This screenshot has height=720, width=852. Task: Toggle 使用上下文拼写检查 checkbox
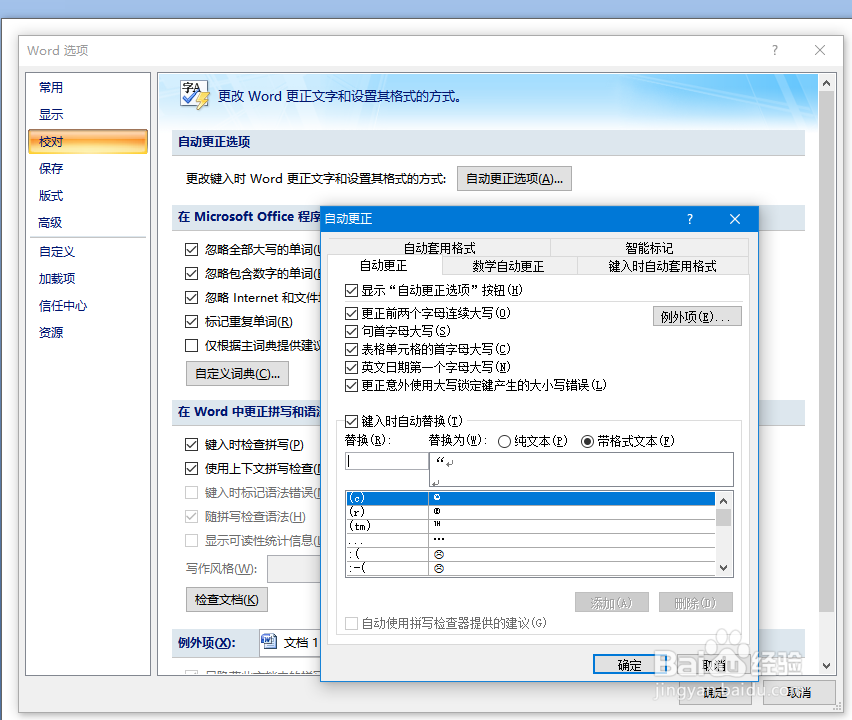click(x=191, y=468)
